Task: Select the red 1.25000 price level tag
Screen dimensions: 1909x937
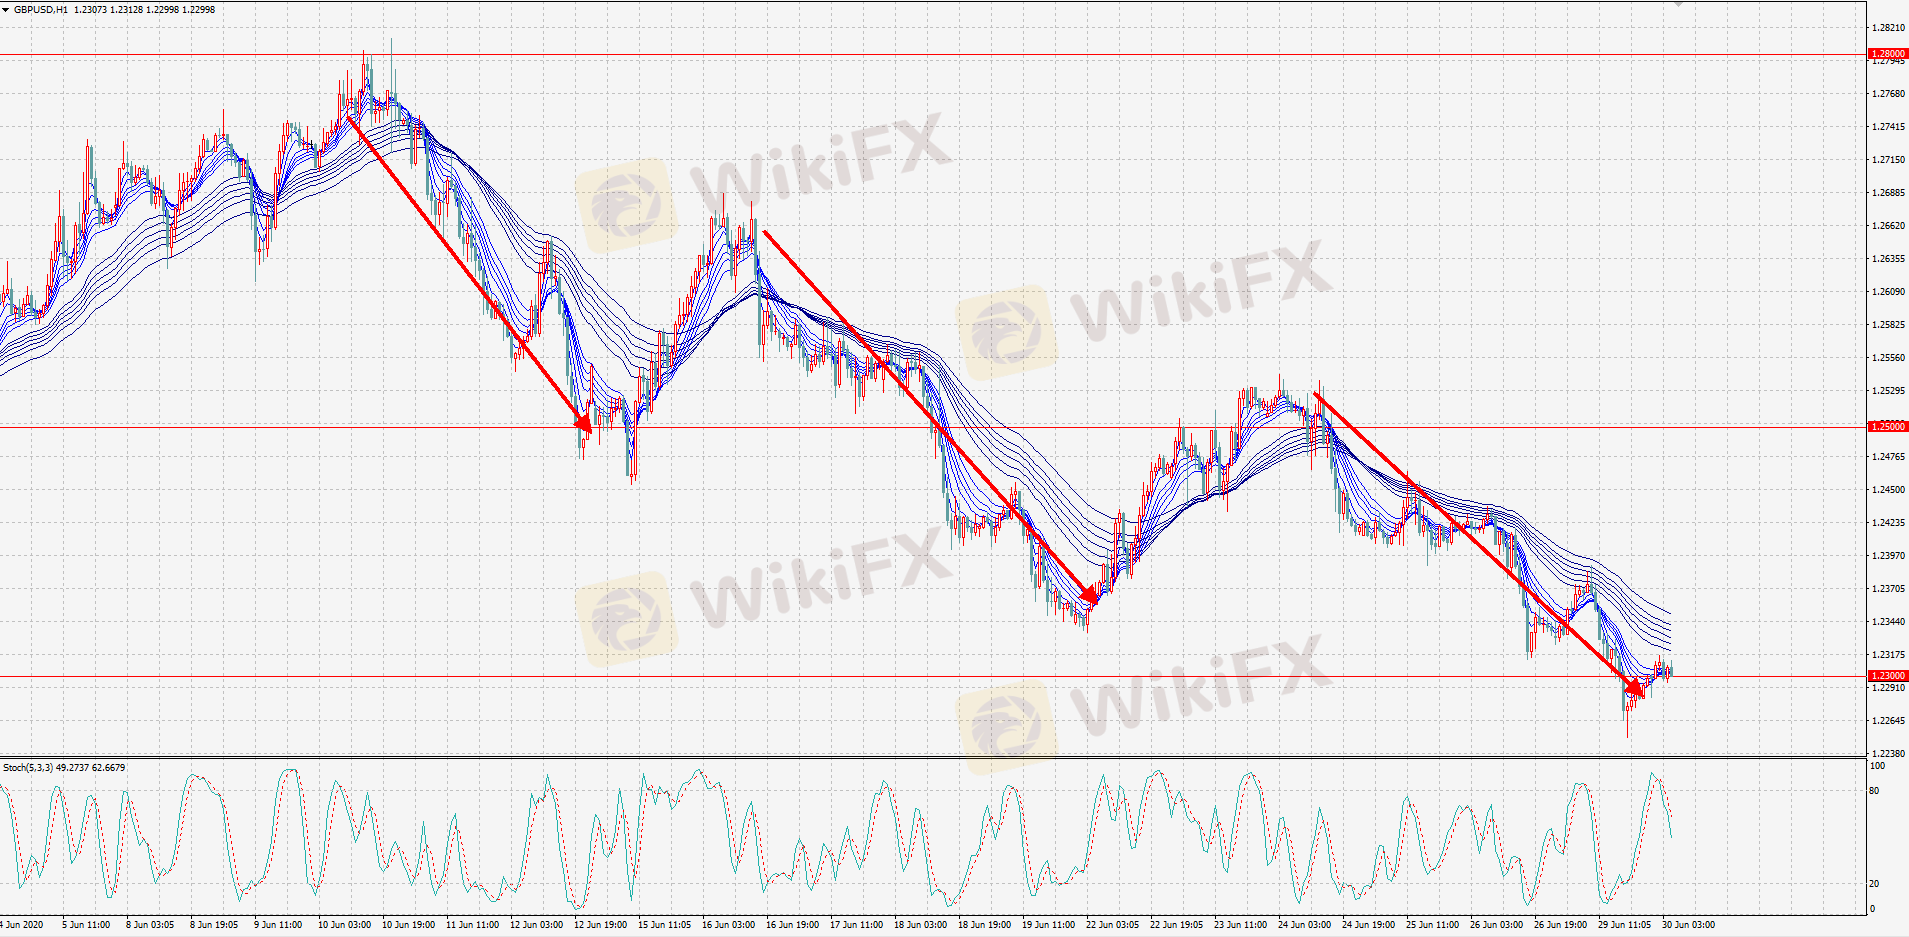Action: 1887,427
